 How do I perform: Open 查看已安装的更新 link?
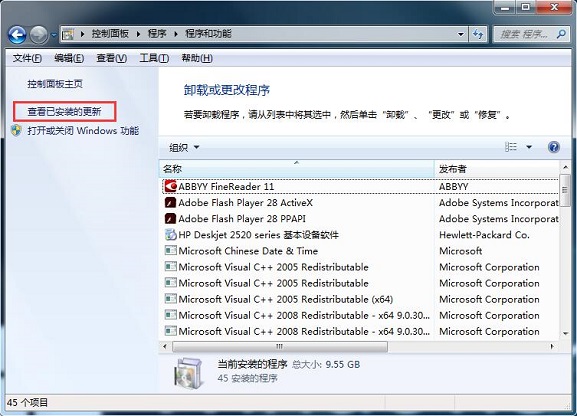point(64,112)
